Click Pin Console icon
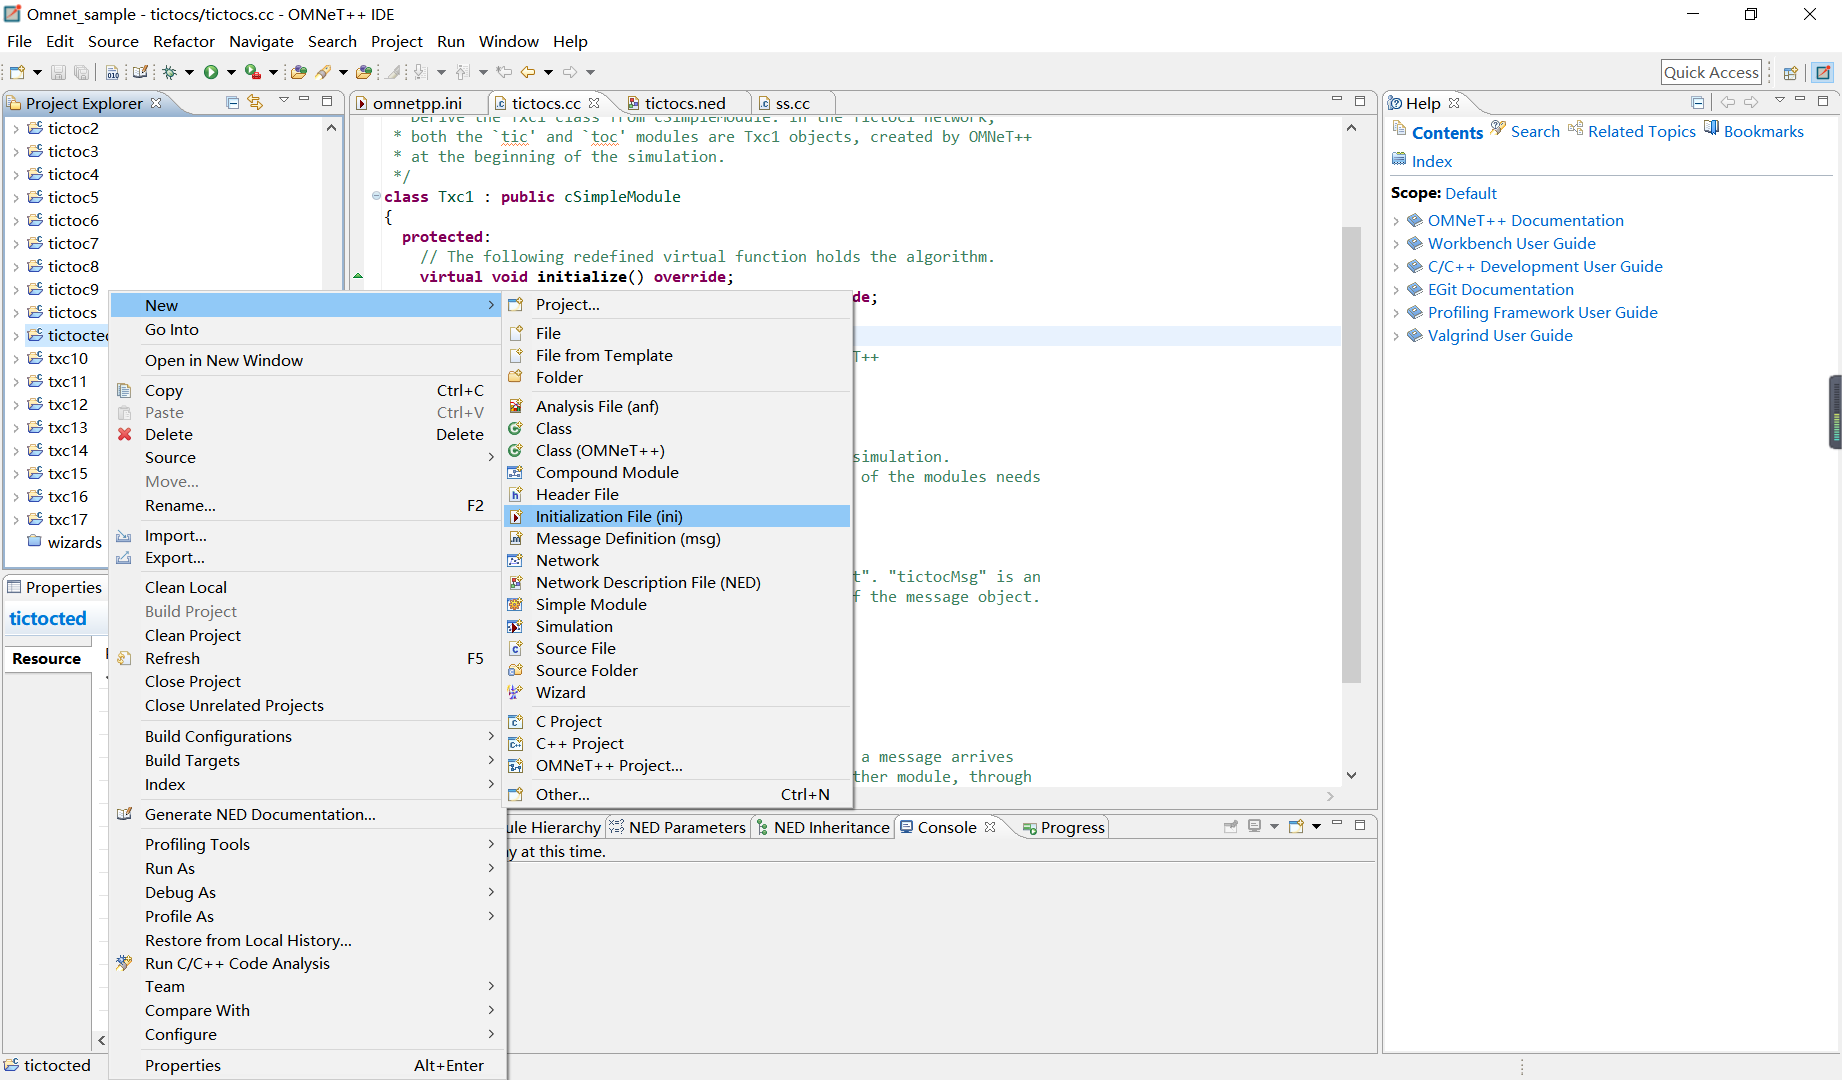This screenshot has height=1080, width=1842. click(1231, 827)
